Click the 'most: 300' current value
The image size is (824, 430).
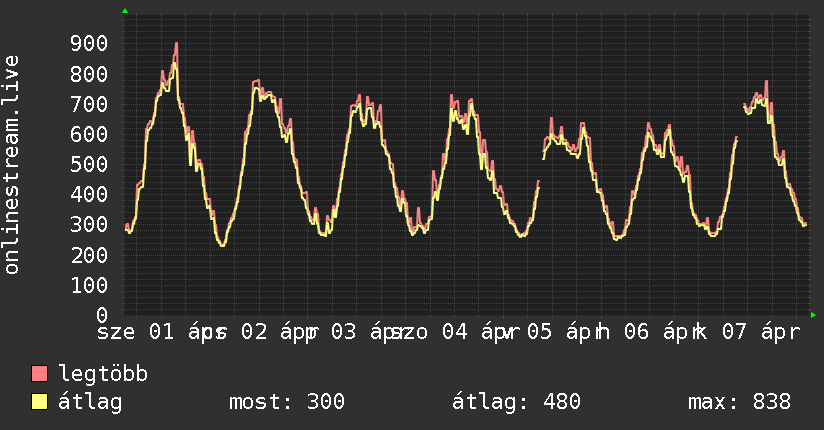[x=287, y=403]
